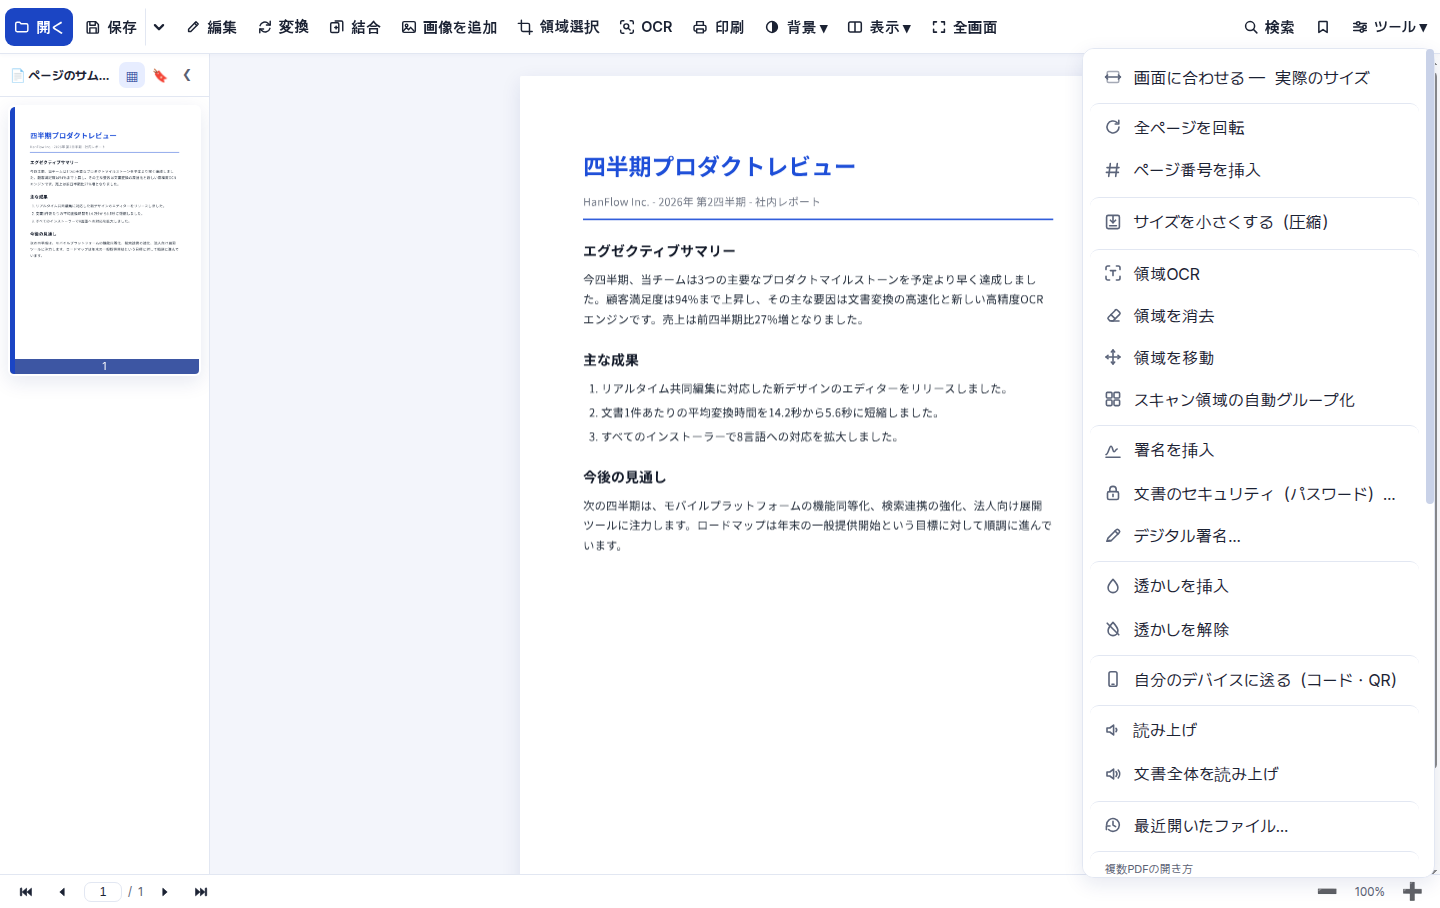Click the 主な成果 heading in document
Image resolution: width=1440 pixels, height=908 pixels.
pos(611,360)
